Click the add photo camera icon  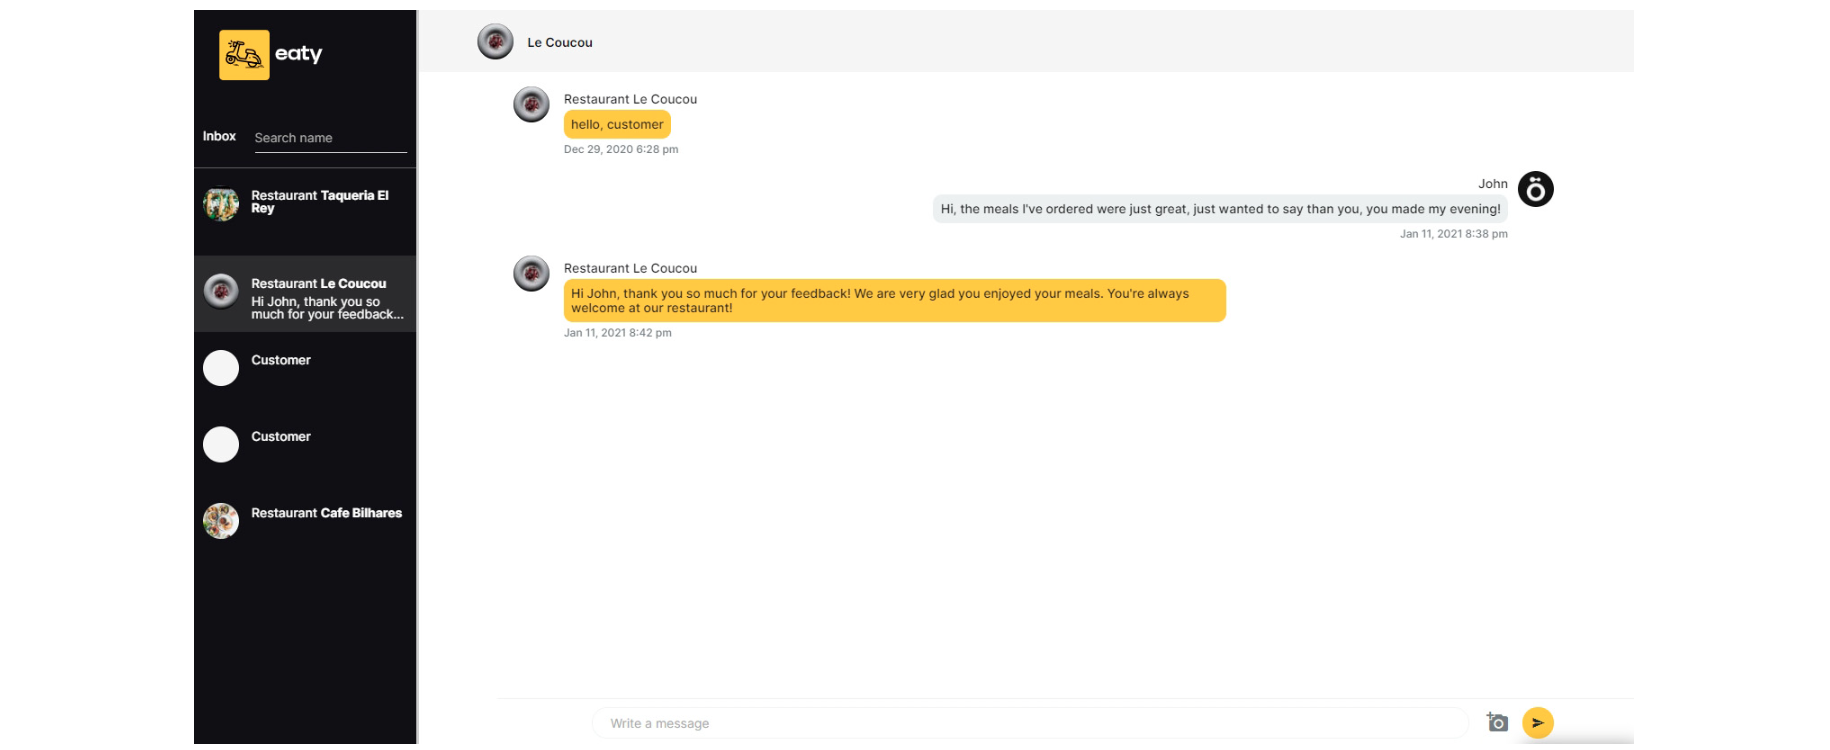[x=1497, y=722]
